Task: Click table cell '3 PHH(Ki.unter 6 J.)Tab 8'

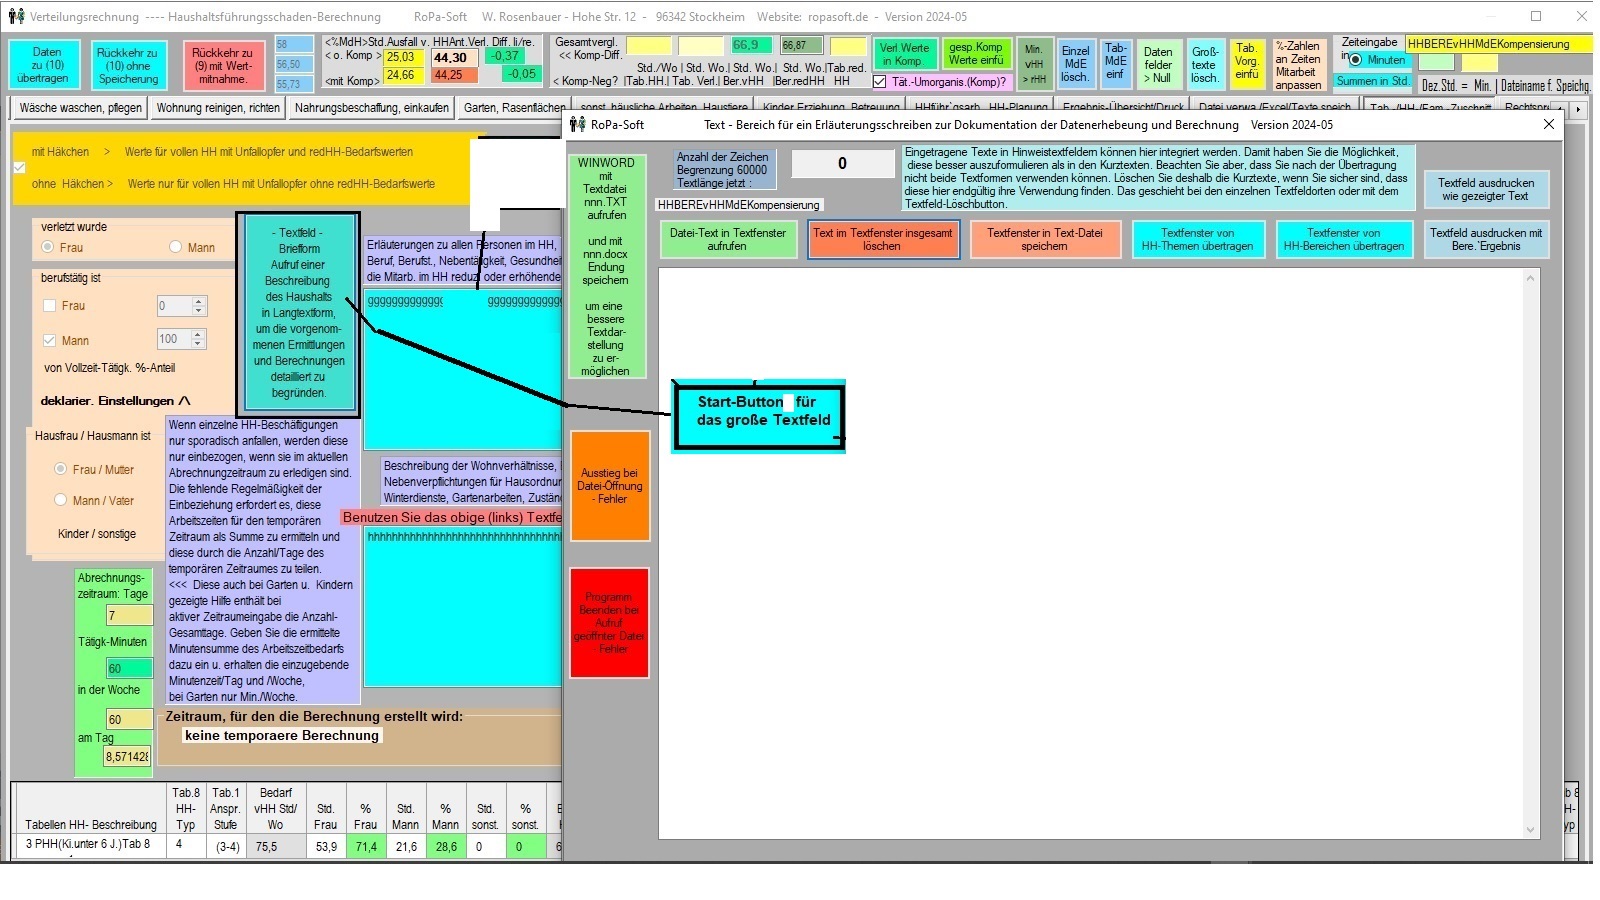Action: 89,845
